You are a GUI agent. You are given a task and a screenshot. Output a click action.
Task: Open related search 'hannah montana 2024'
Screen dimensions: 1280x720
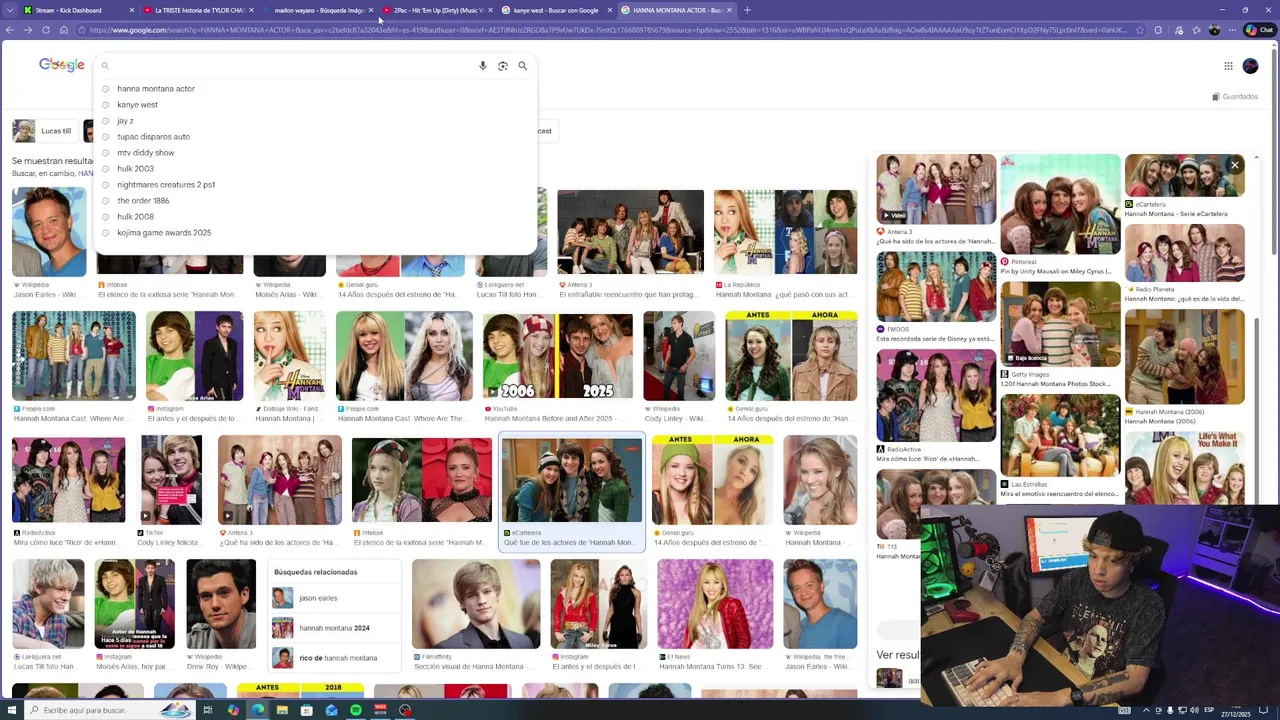coord(337,628)
